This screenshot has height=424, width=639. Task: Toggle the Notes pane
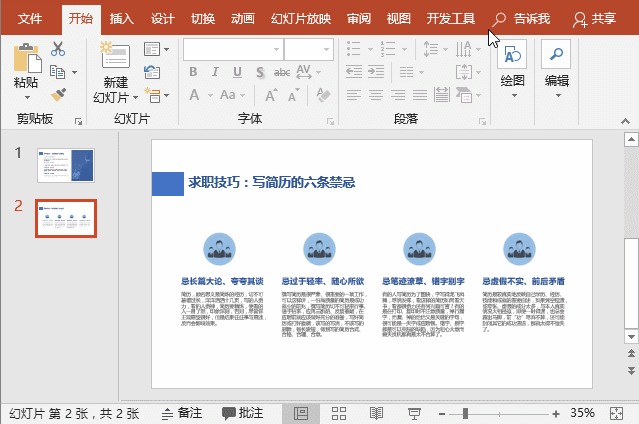click(181, 413)
